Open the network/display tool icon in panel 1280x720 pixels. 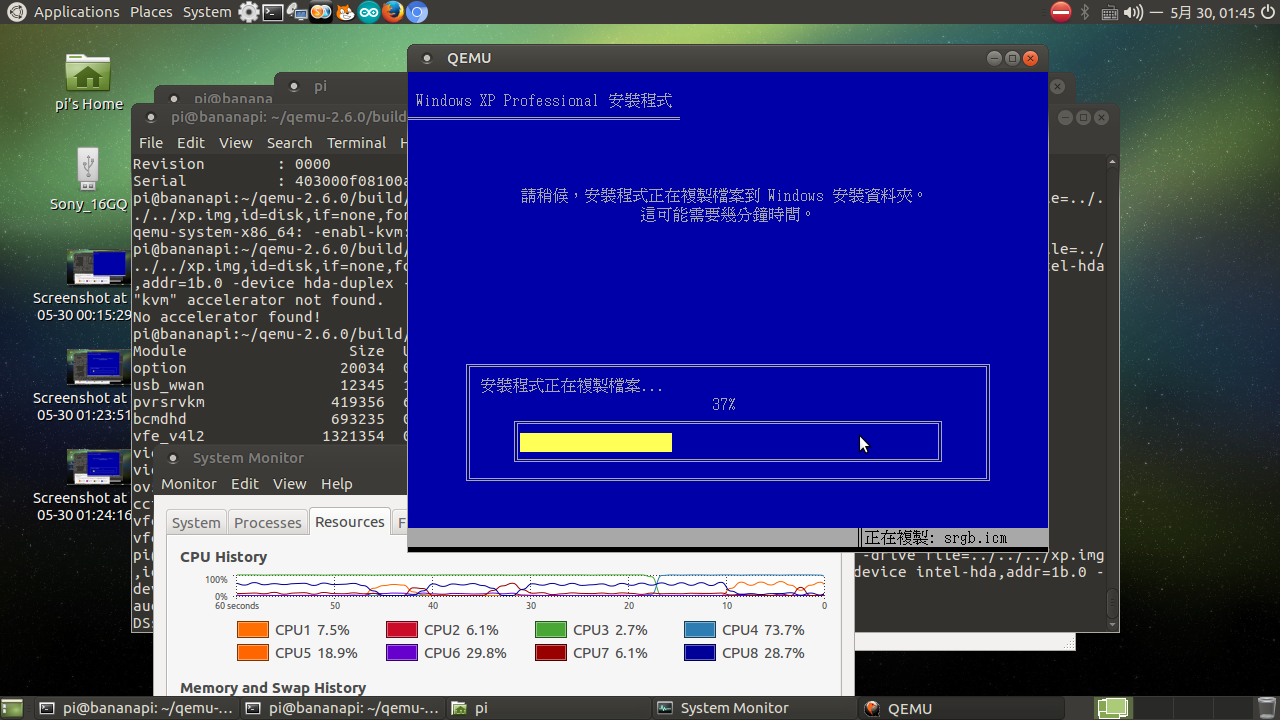[x=296, y=12]
